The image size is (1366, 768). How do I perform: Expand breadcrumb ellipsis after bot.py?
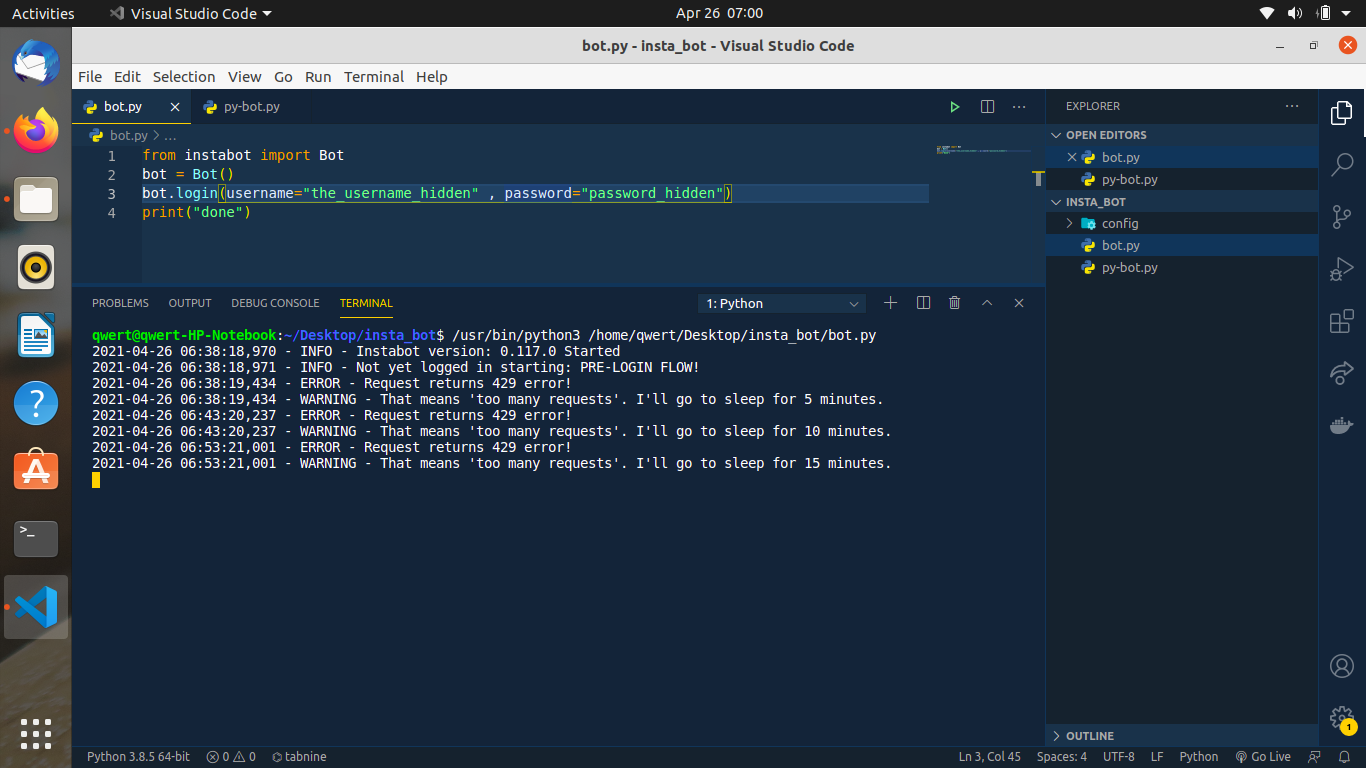click(x=170, y=135)
